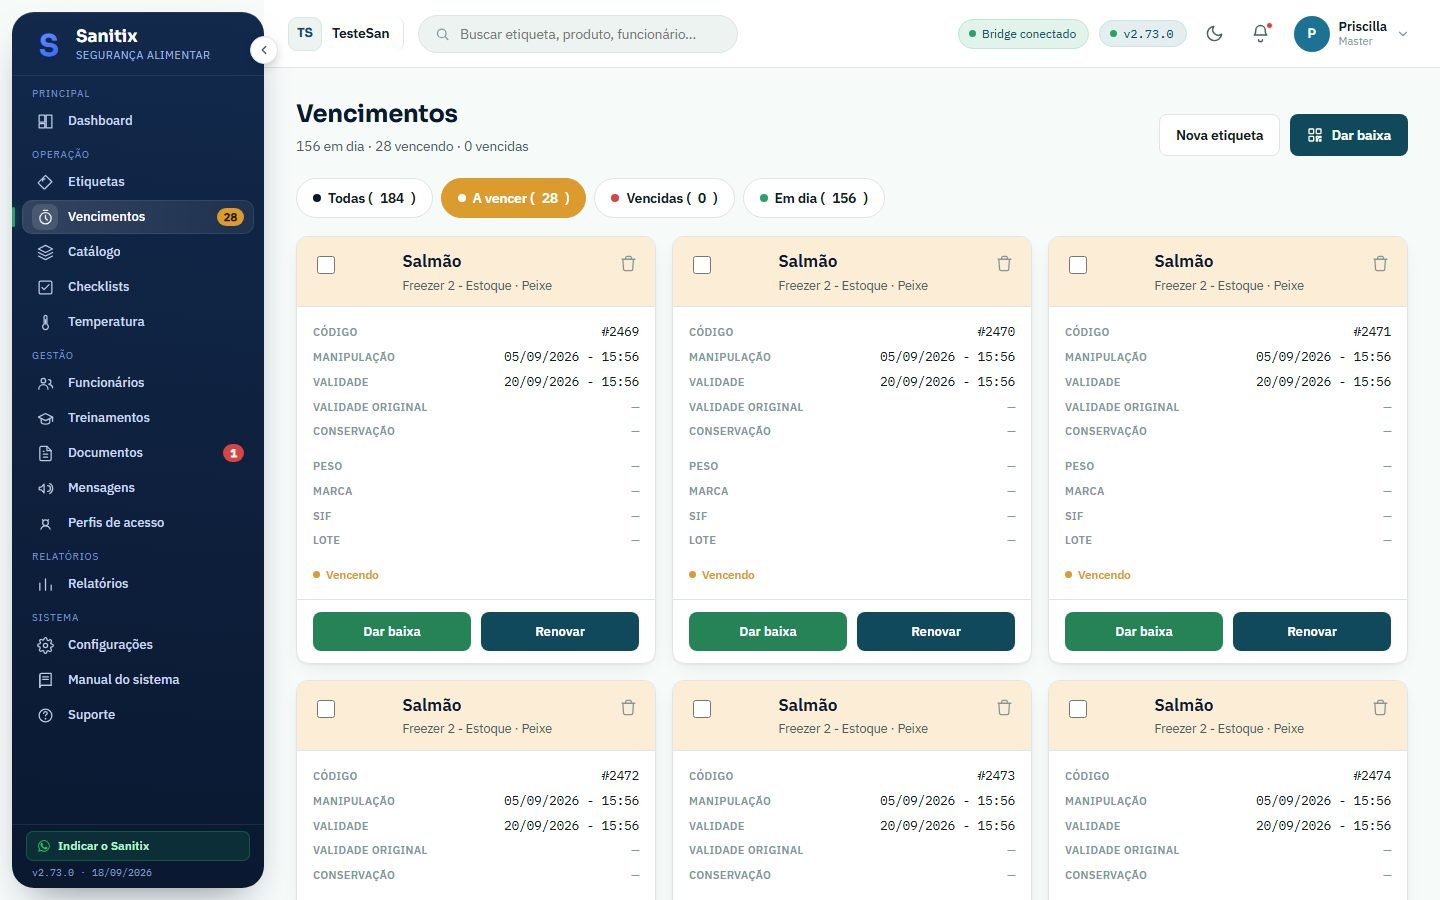The height and width of the screenshot is (900, 1440).
Task: Collapse sidebar with chevron arrow
Action: click(x=264, y=50)
